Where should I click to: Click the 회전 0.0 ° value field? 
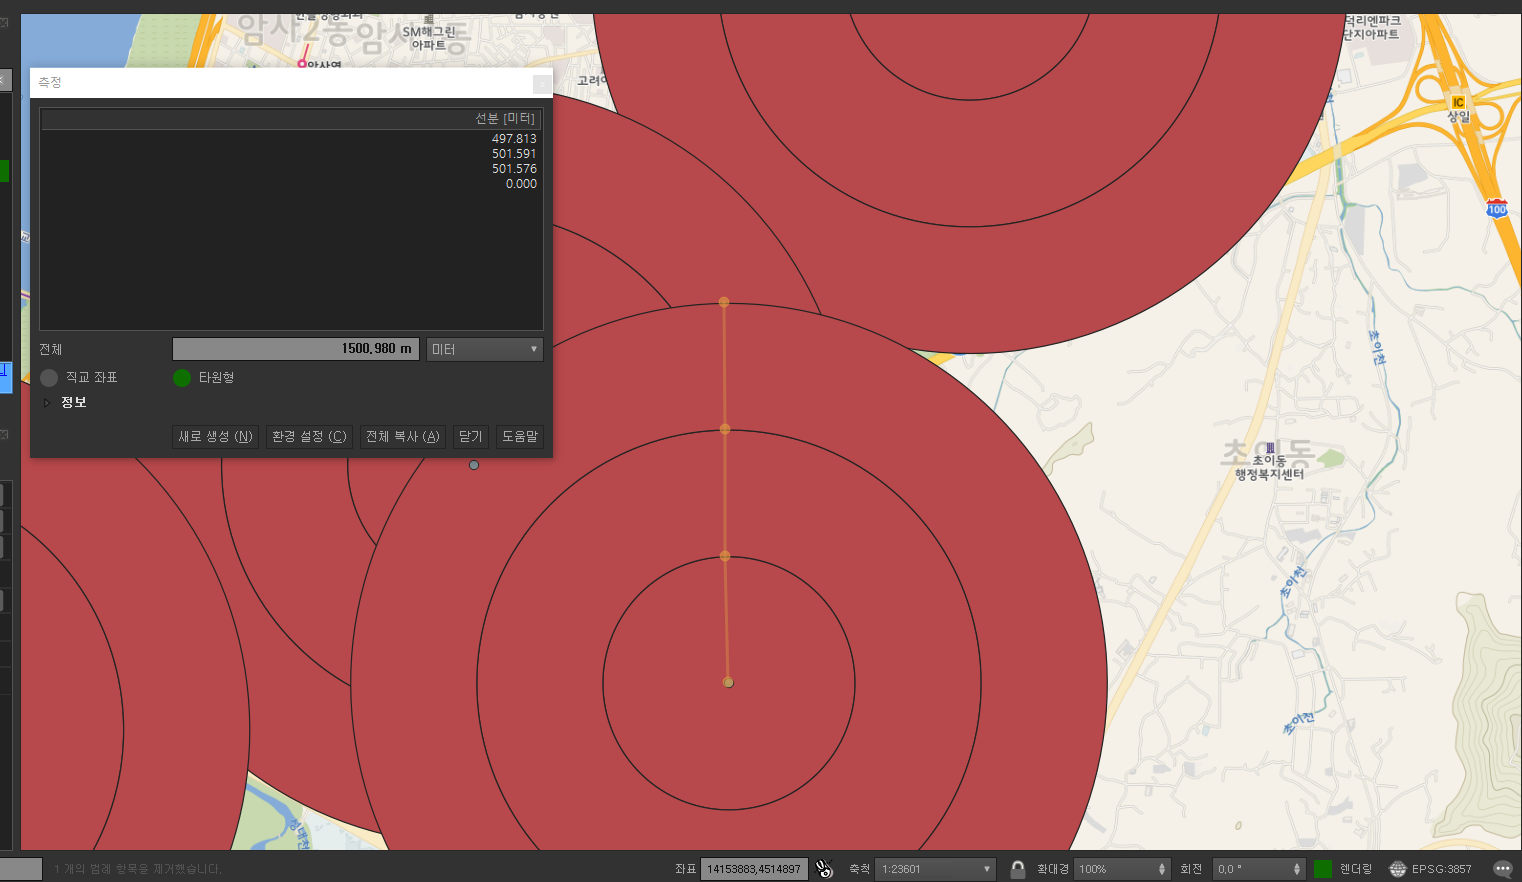pyautogui.click(x=1251, y=869)
